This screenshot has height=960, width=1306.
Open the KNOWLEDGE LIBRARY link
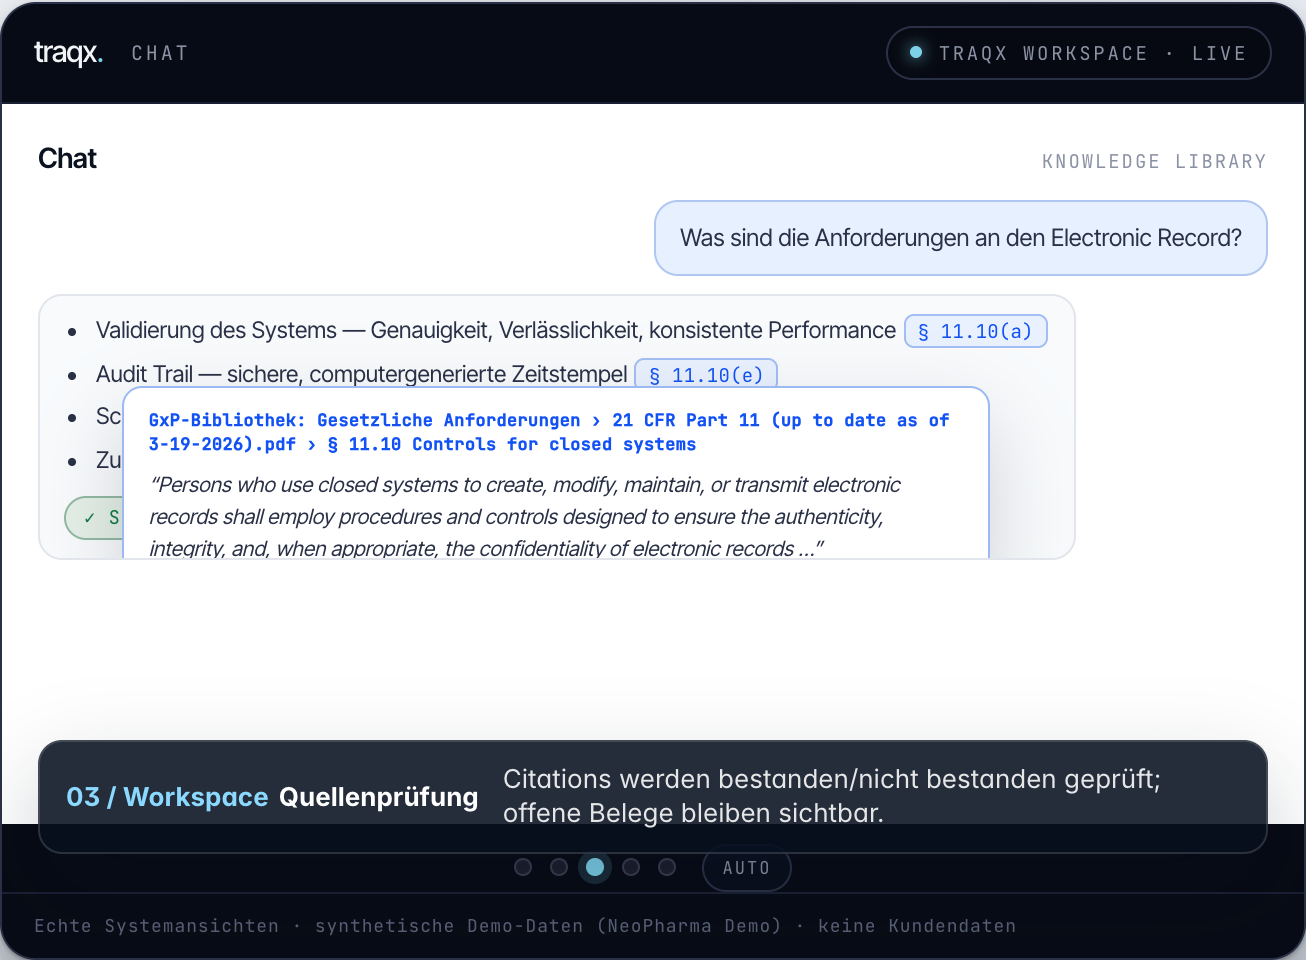[x=1154, y=161]
